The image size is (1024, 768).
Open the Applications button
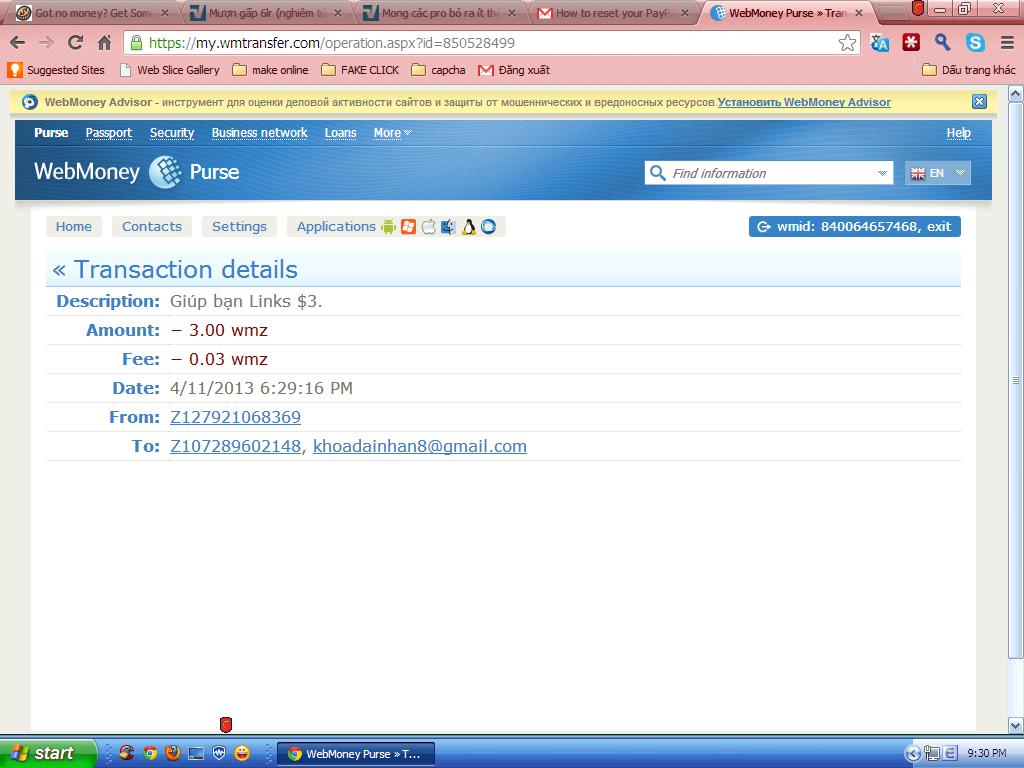[336, 227]
